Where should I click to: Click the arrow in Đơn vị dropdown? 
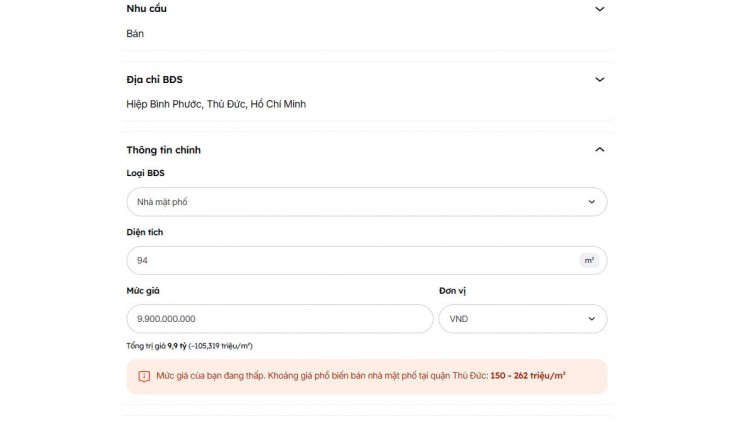[592, 318]
